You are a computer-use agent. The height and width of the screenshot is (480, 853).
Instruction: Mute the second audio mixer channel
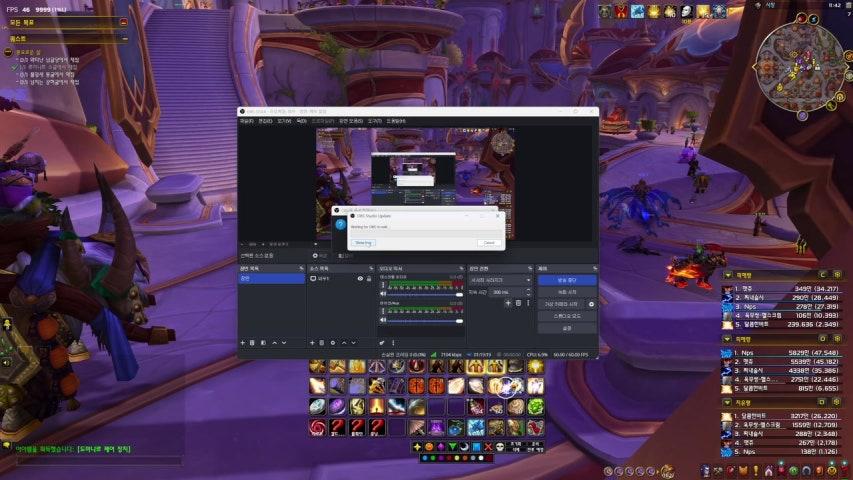point(383,320)
